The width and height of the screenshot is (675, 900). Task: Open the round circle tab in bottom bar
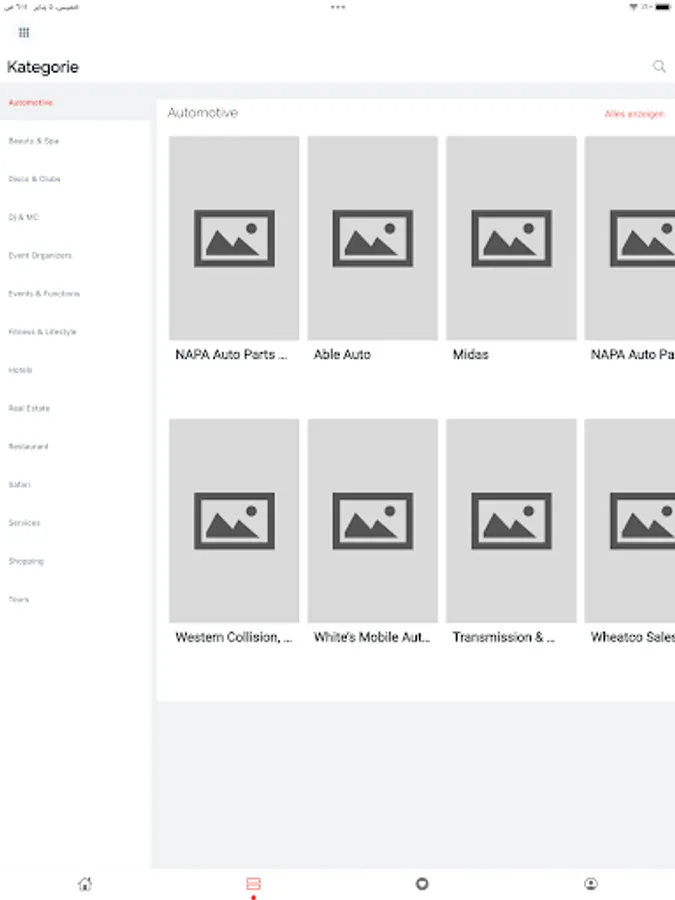(x=422, y=883)
